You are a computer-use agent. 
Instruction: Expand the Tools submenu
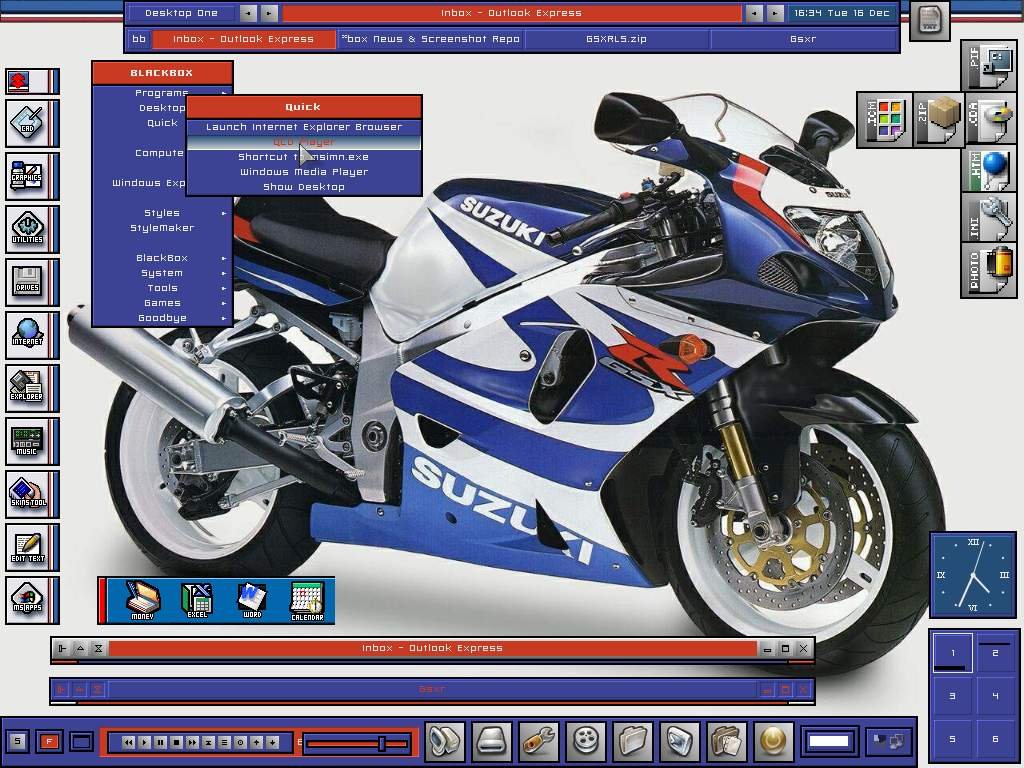click(x=163, y=288)
